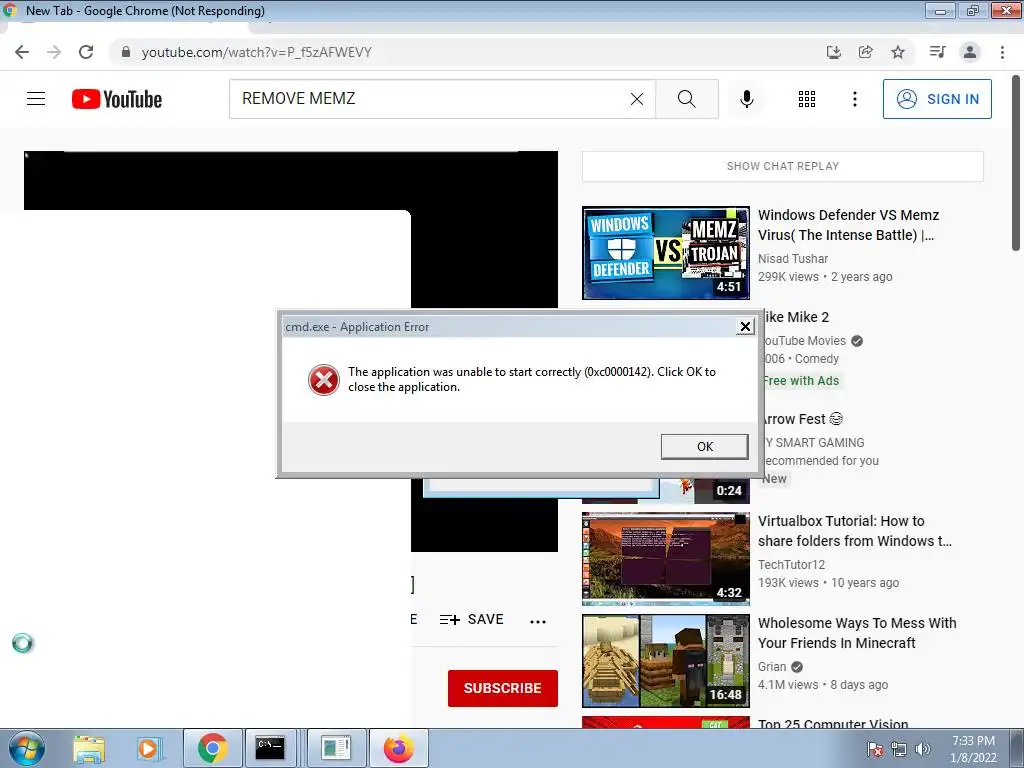
Task: Click the cmd console taskbar icon
Action: 270,748
